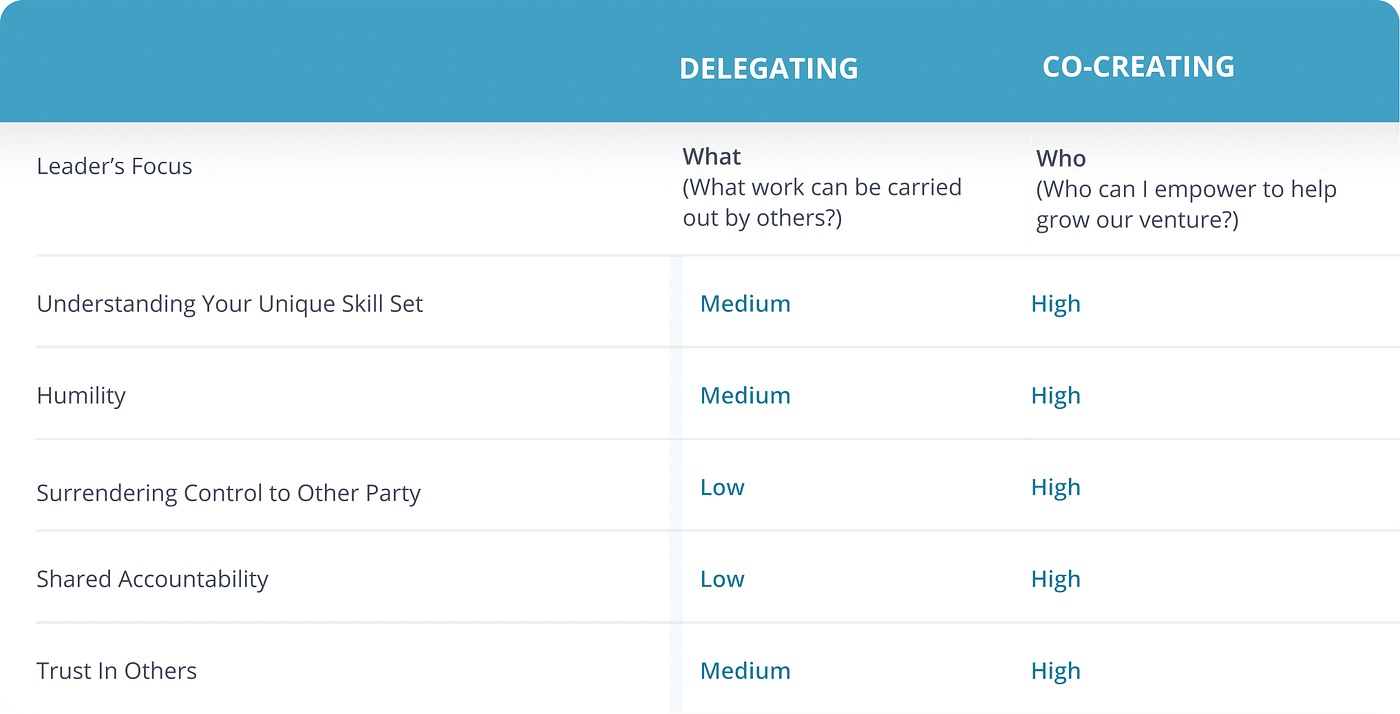The height and width of the screenshot is (714, 1400).
Task: Click the DELEGATING column header
Action: pyautogui.click(x=768, y=68)
